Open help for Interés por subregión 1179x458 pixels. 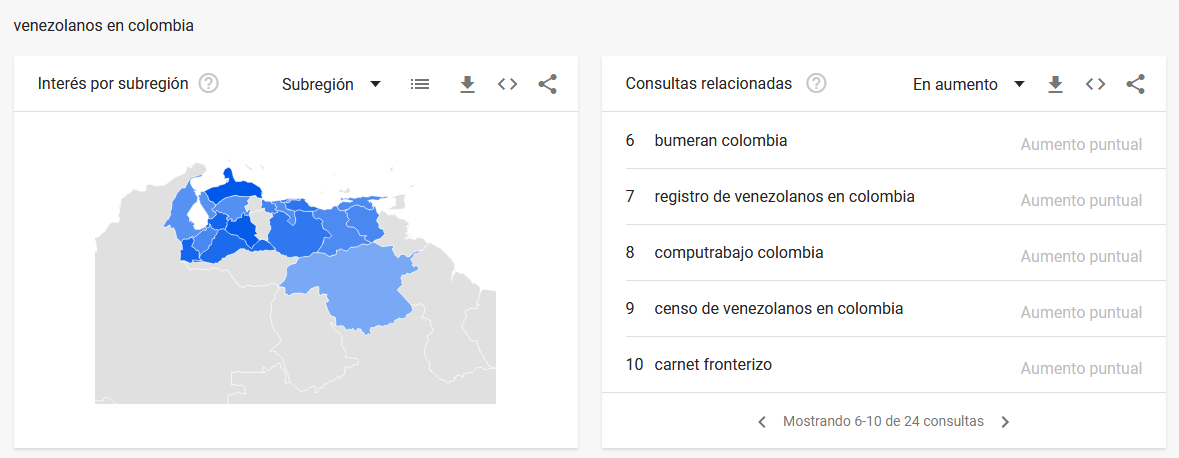208,83
